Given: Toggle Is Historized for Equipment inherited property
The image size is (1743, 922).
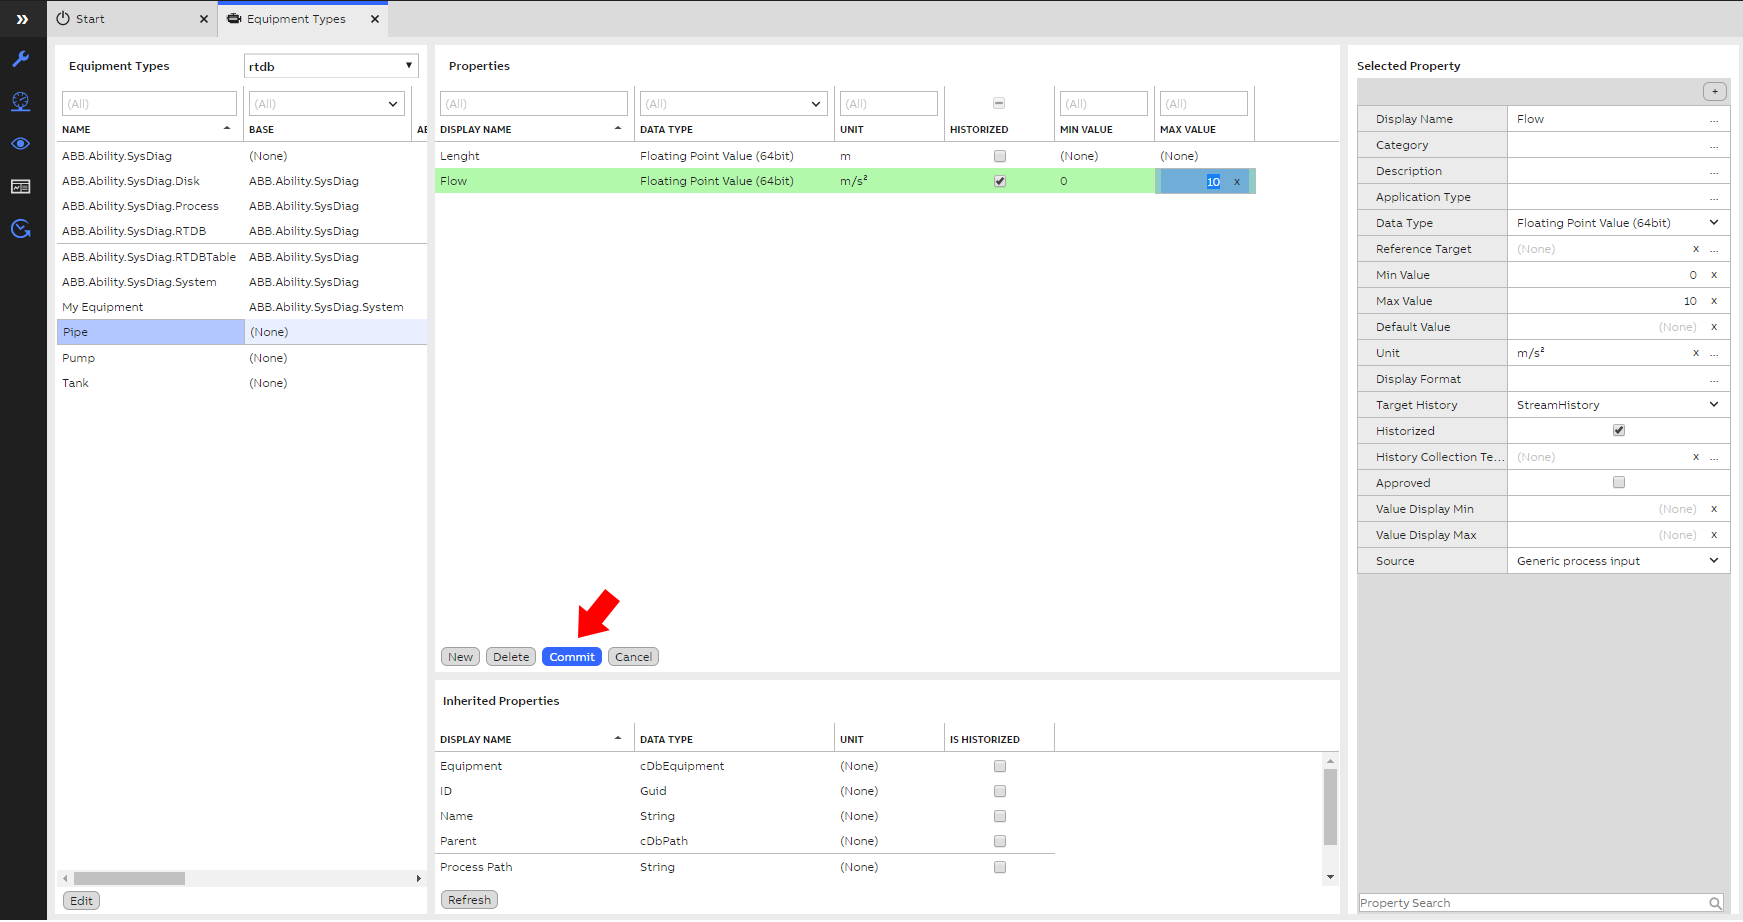Looking at the screenshot, I should [1000, 766].
